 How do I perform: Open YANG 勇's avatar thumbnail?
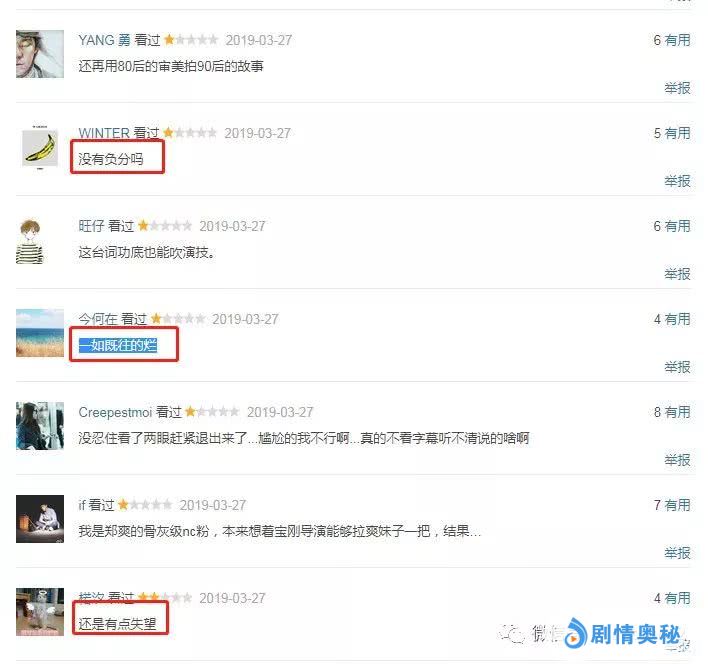click(x=40, y=54)
